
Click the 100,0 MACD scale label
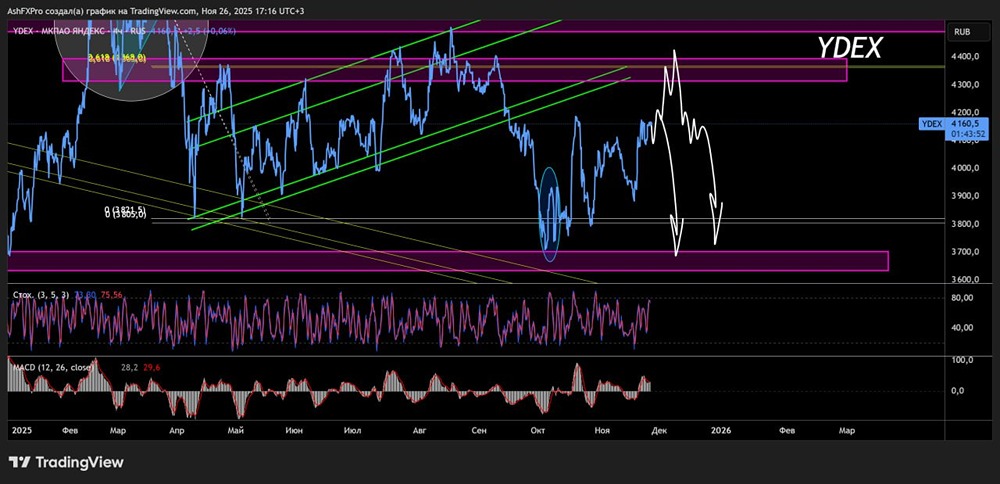[x=964, y=361]
